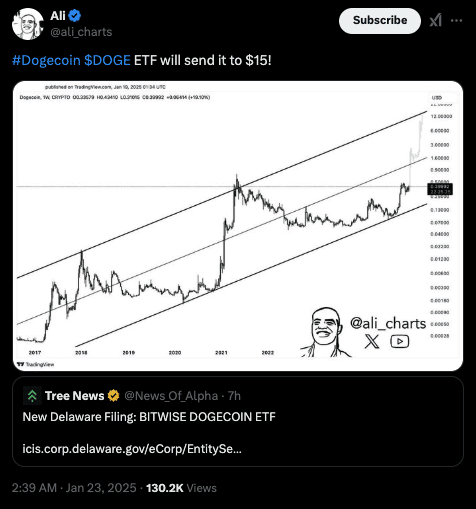The width and height of the screenshot is (476, 509).
Task: Click the TradingView logo on chart
Action: tap(35, 364)
